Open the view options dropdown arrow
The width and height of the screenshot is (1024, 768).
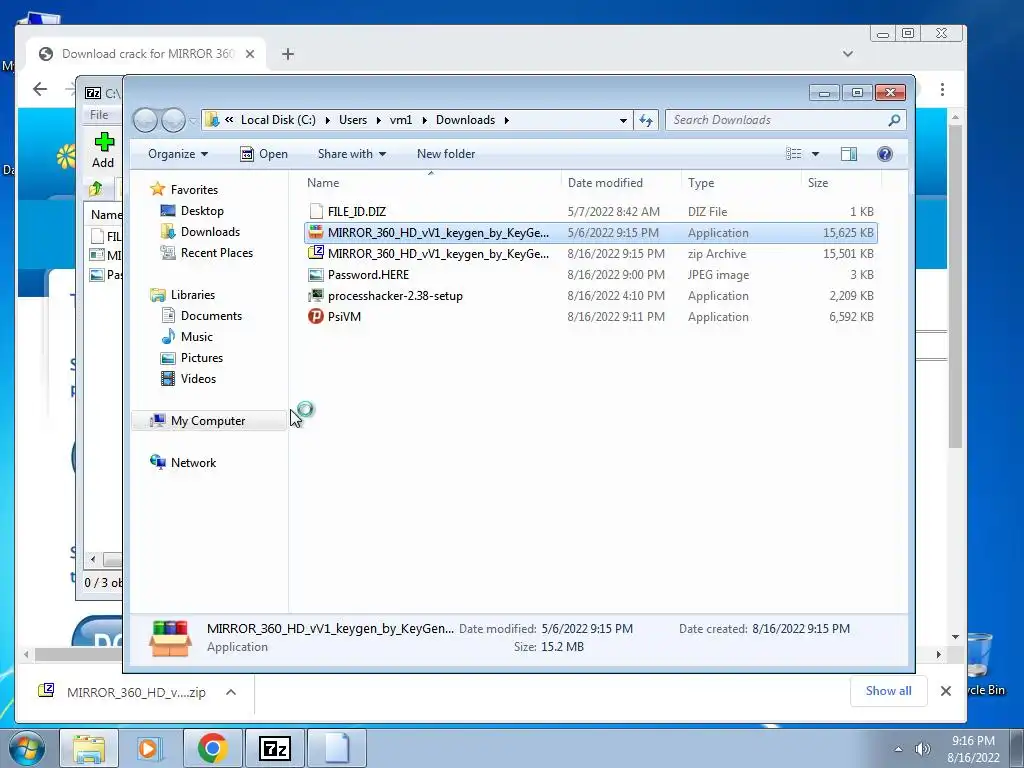pos(815,154)
